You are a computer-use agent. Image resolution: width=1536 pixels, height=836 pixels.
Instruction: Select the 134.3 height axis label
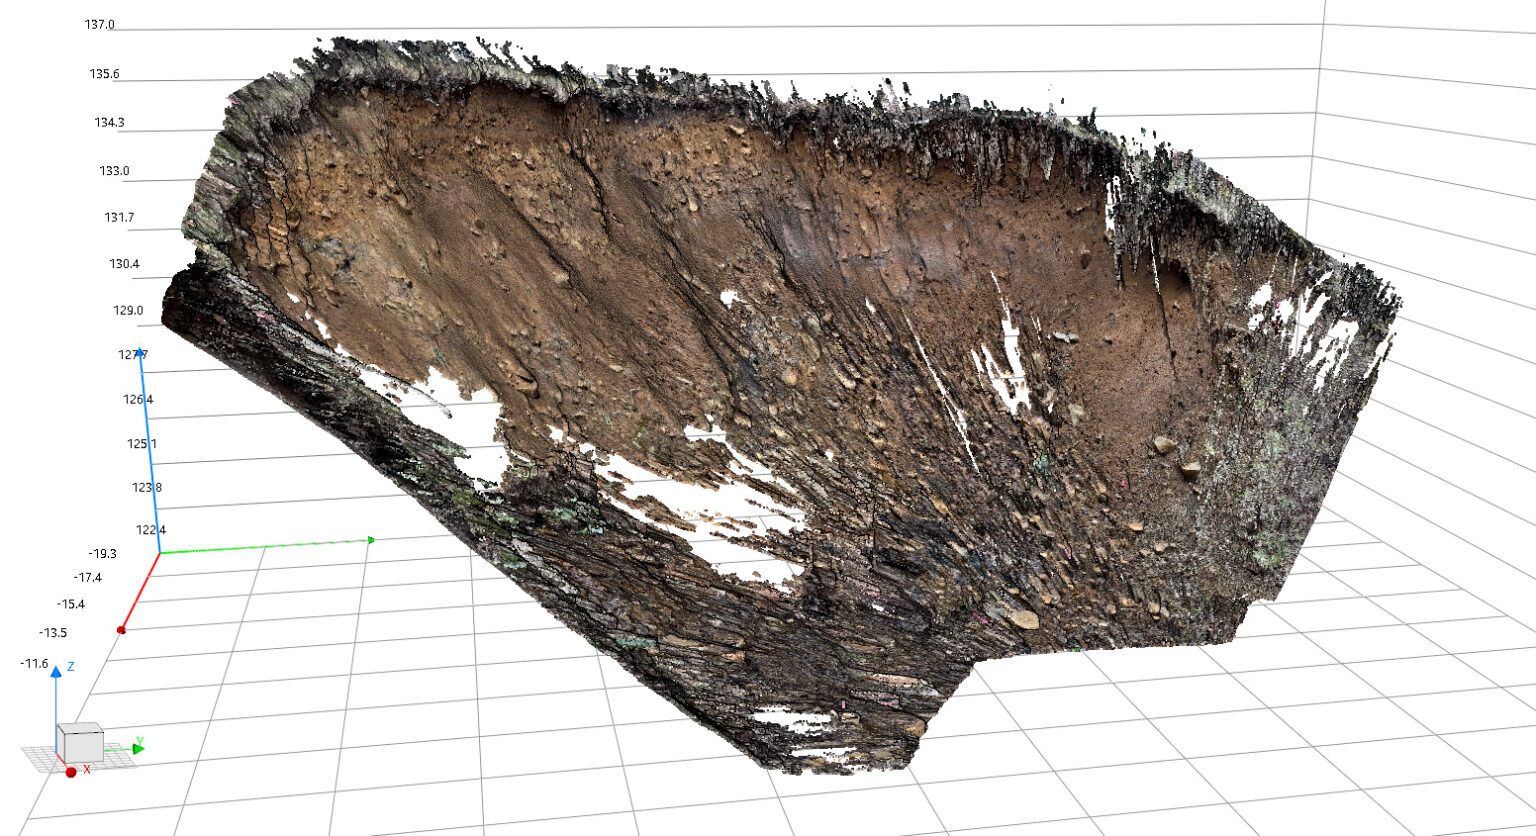click(109, 123)
